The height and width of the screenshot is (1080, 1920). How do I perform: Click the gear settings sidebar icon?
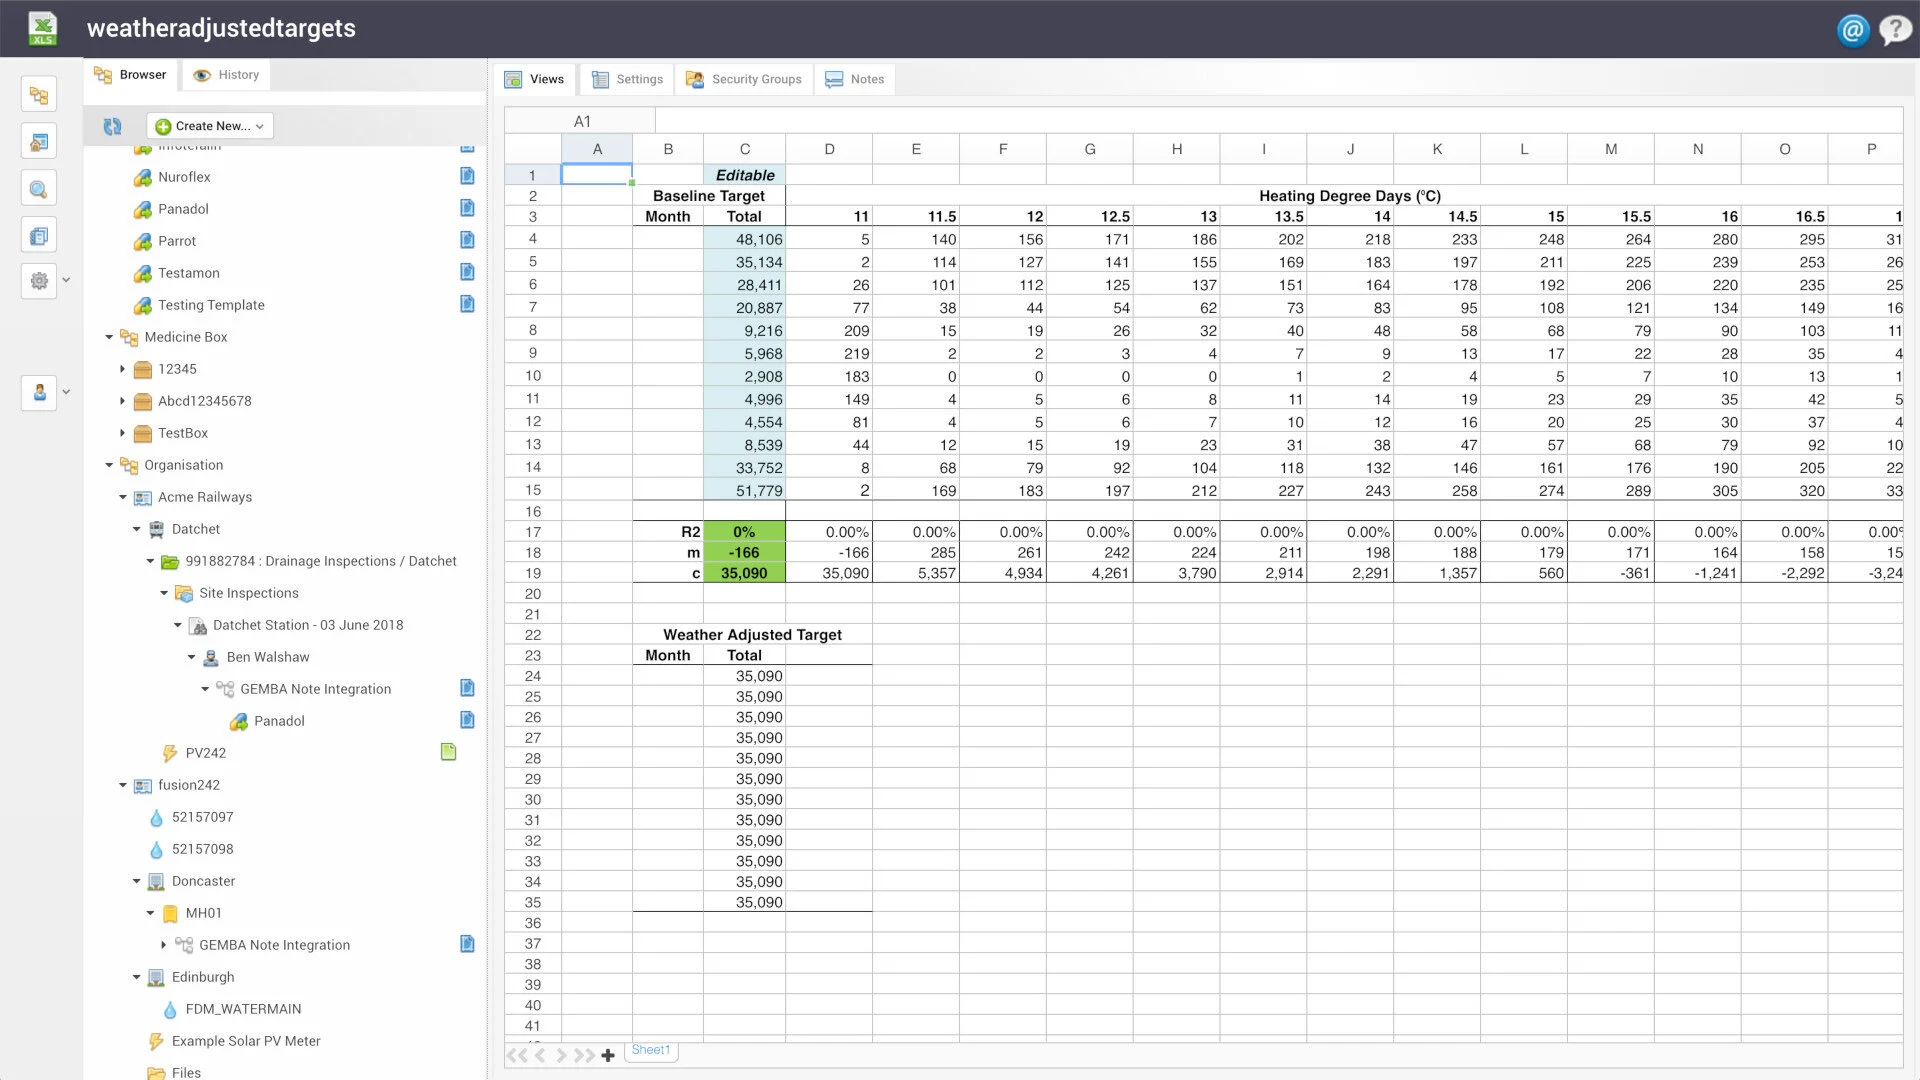click(39, 281)
